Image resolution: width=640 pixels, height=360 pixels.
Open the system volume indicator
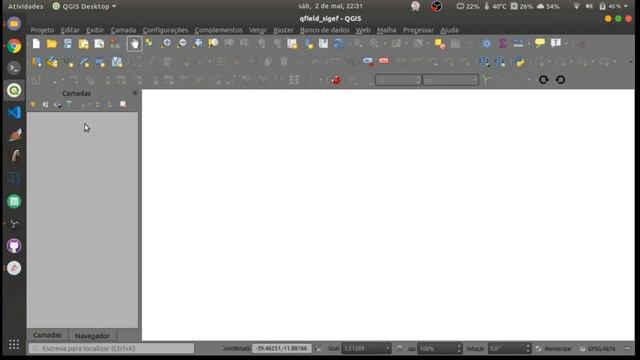coord(589,6)
